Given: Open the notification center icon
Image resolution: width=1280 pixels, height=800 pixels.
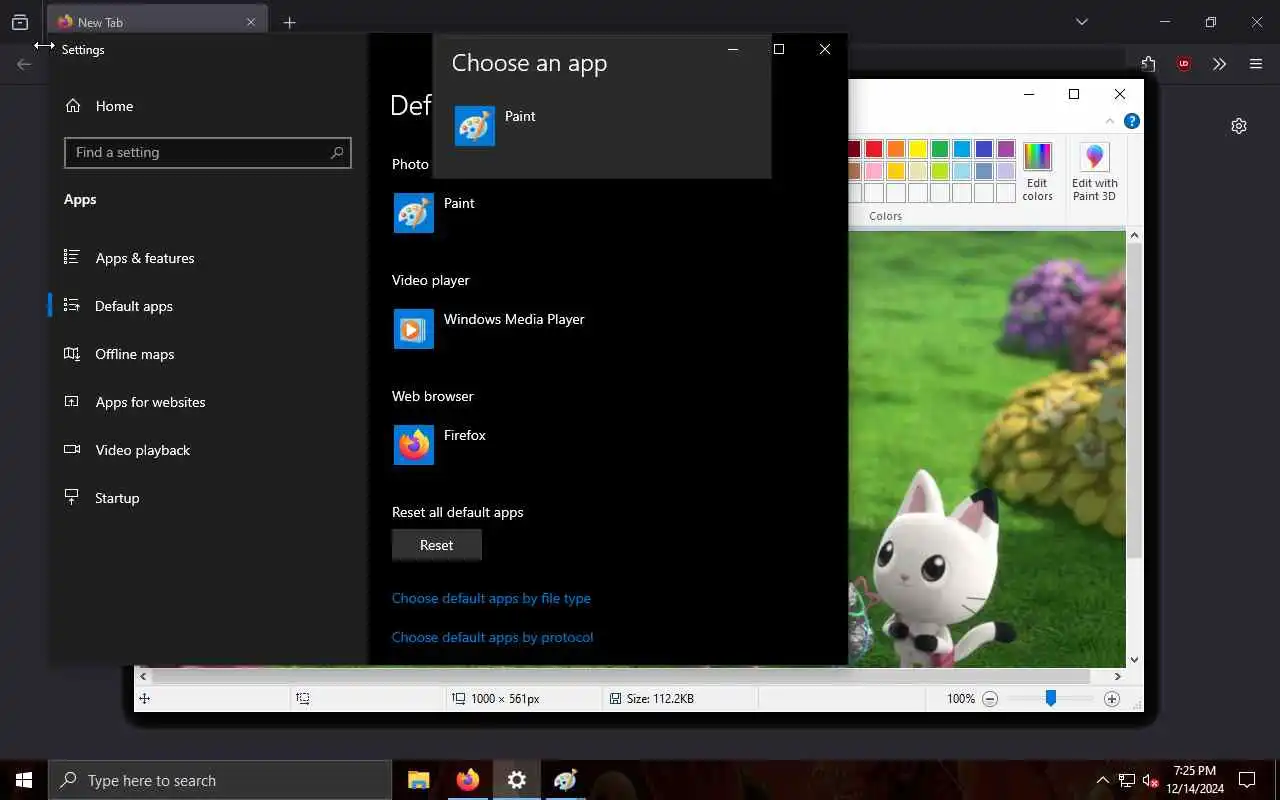Looking at the screenshot, I should point(1247,780).
